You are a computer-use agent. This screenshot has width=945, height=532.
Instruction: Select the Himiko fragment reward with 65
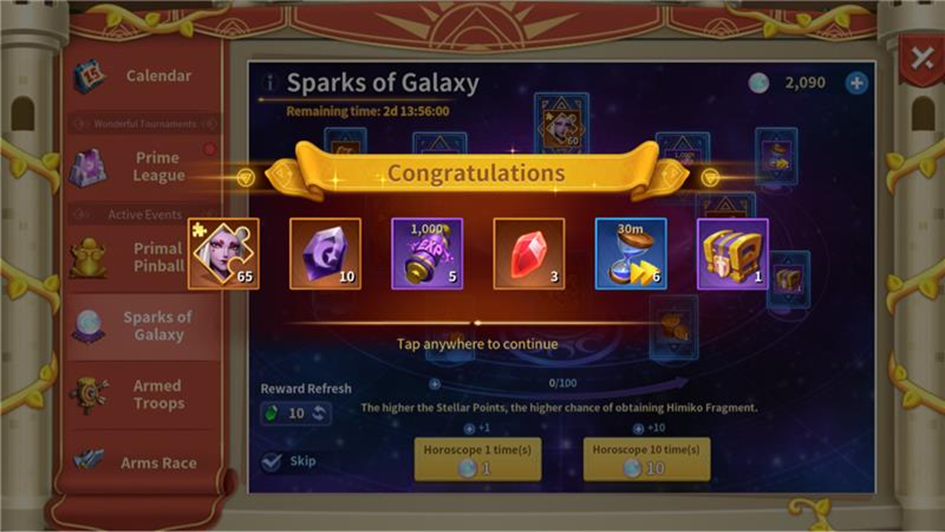(224, 254)
